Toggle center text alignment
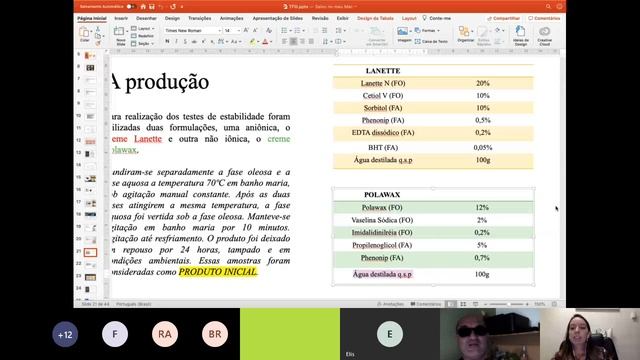The width and height of the screenshot is (640, 360). (293, 41)
